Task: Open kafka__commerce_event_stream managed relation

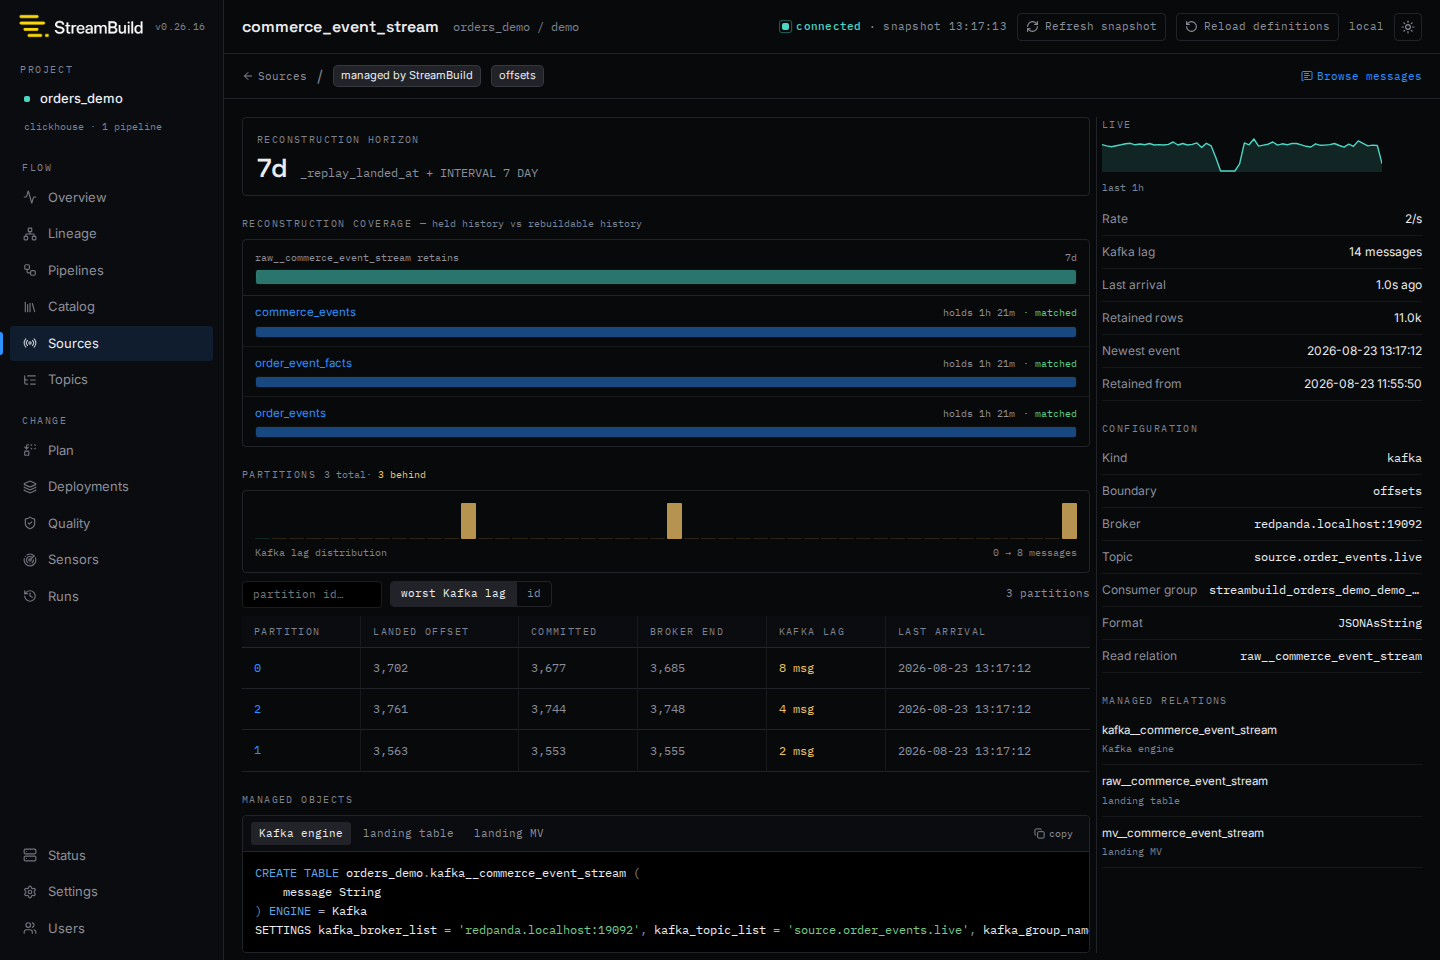Action: (x=1189, y=730)
